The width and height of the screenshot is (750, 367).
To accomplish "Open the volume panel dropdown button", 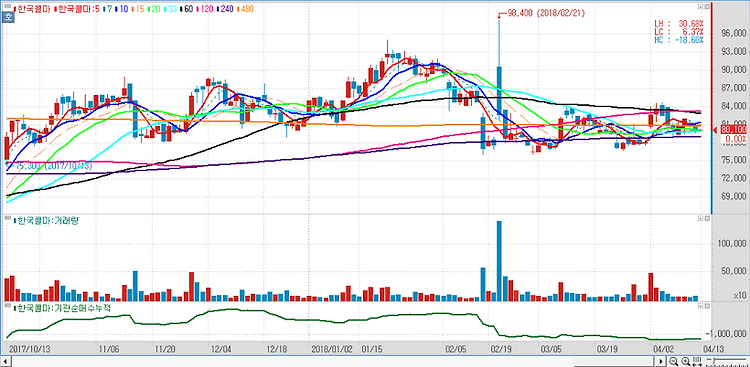I will tap(700, 218).
